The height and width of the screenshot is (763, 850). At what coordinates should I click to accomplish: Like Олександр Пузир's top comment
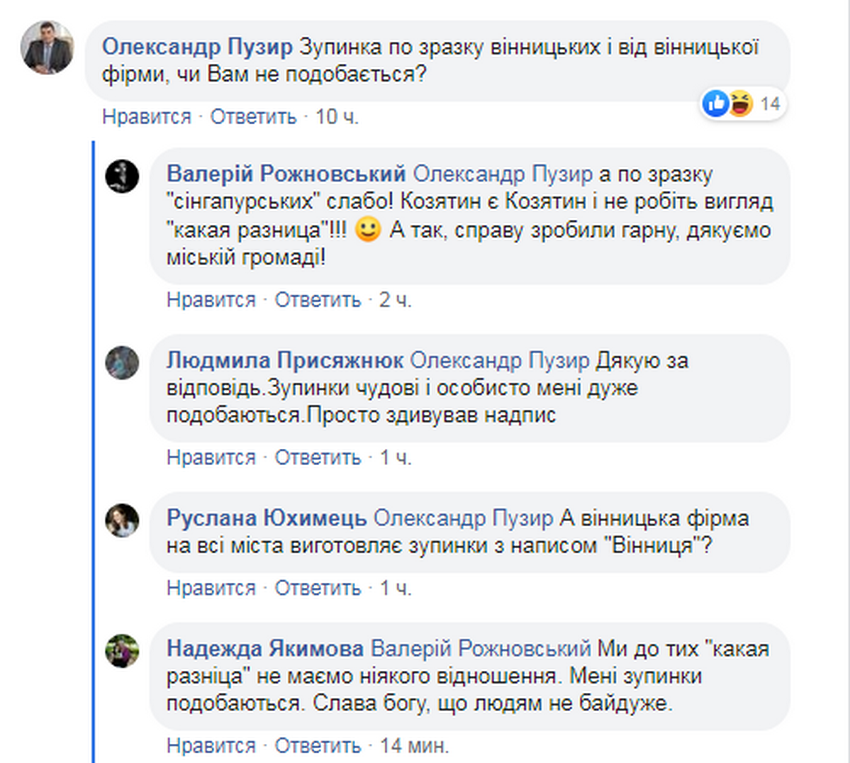[146, 117]
